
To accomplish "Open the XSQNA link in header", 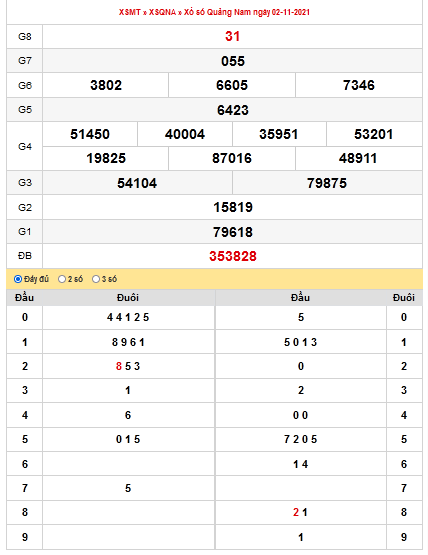I will pyautogui.click(x=162, y=12).
